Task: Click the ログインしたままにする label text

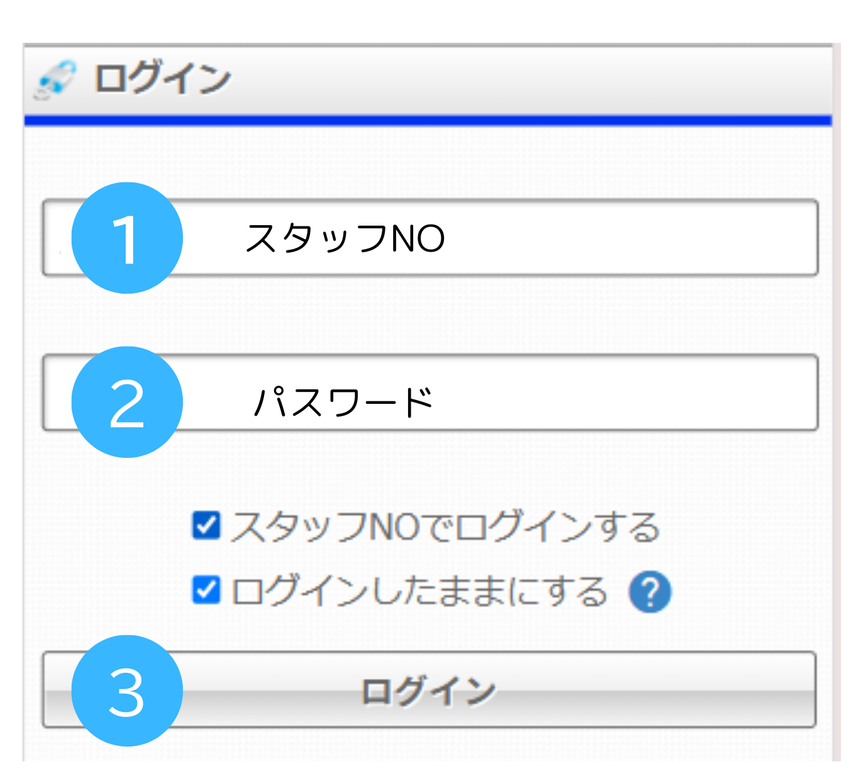Action: (x=419, y=591)
